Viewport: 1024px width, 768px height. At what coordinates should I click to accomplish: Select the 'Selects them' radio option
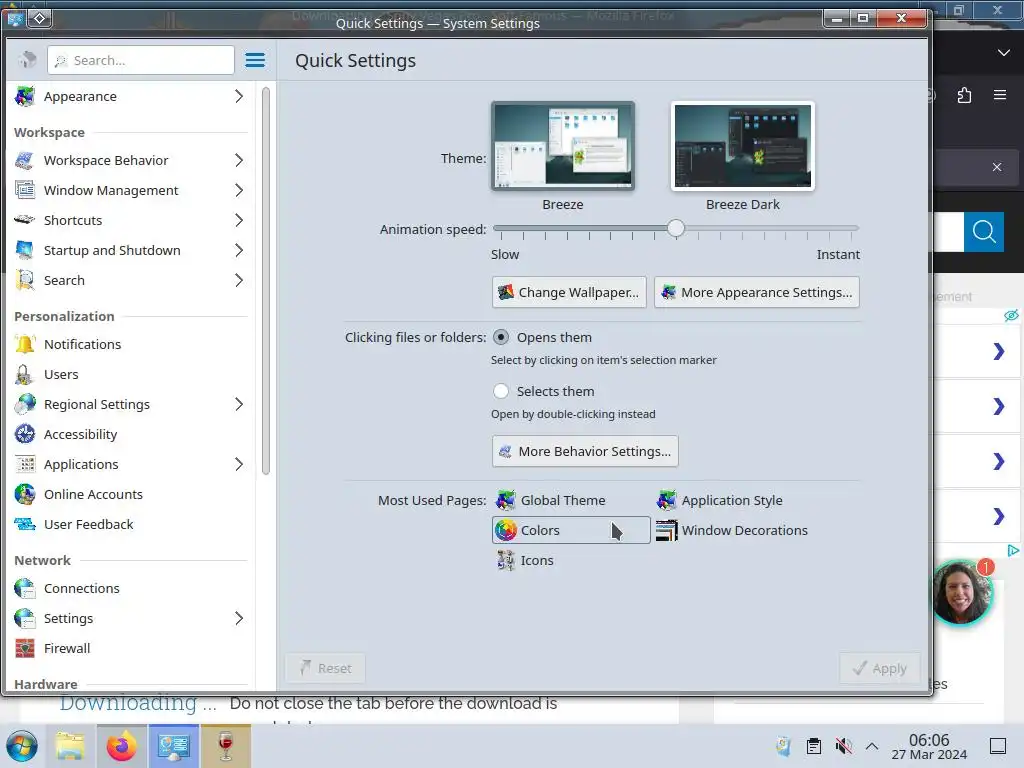coord(501,391)
